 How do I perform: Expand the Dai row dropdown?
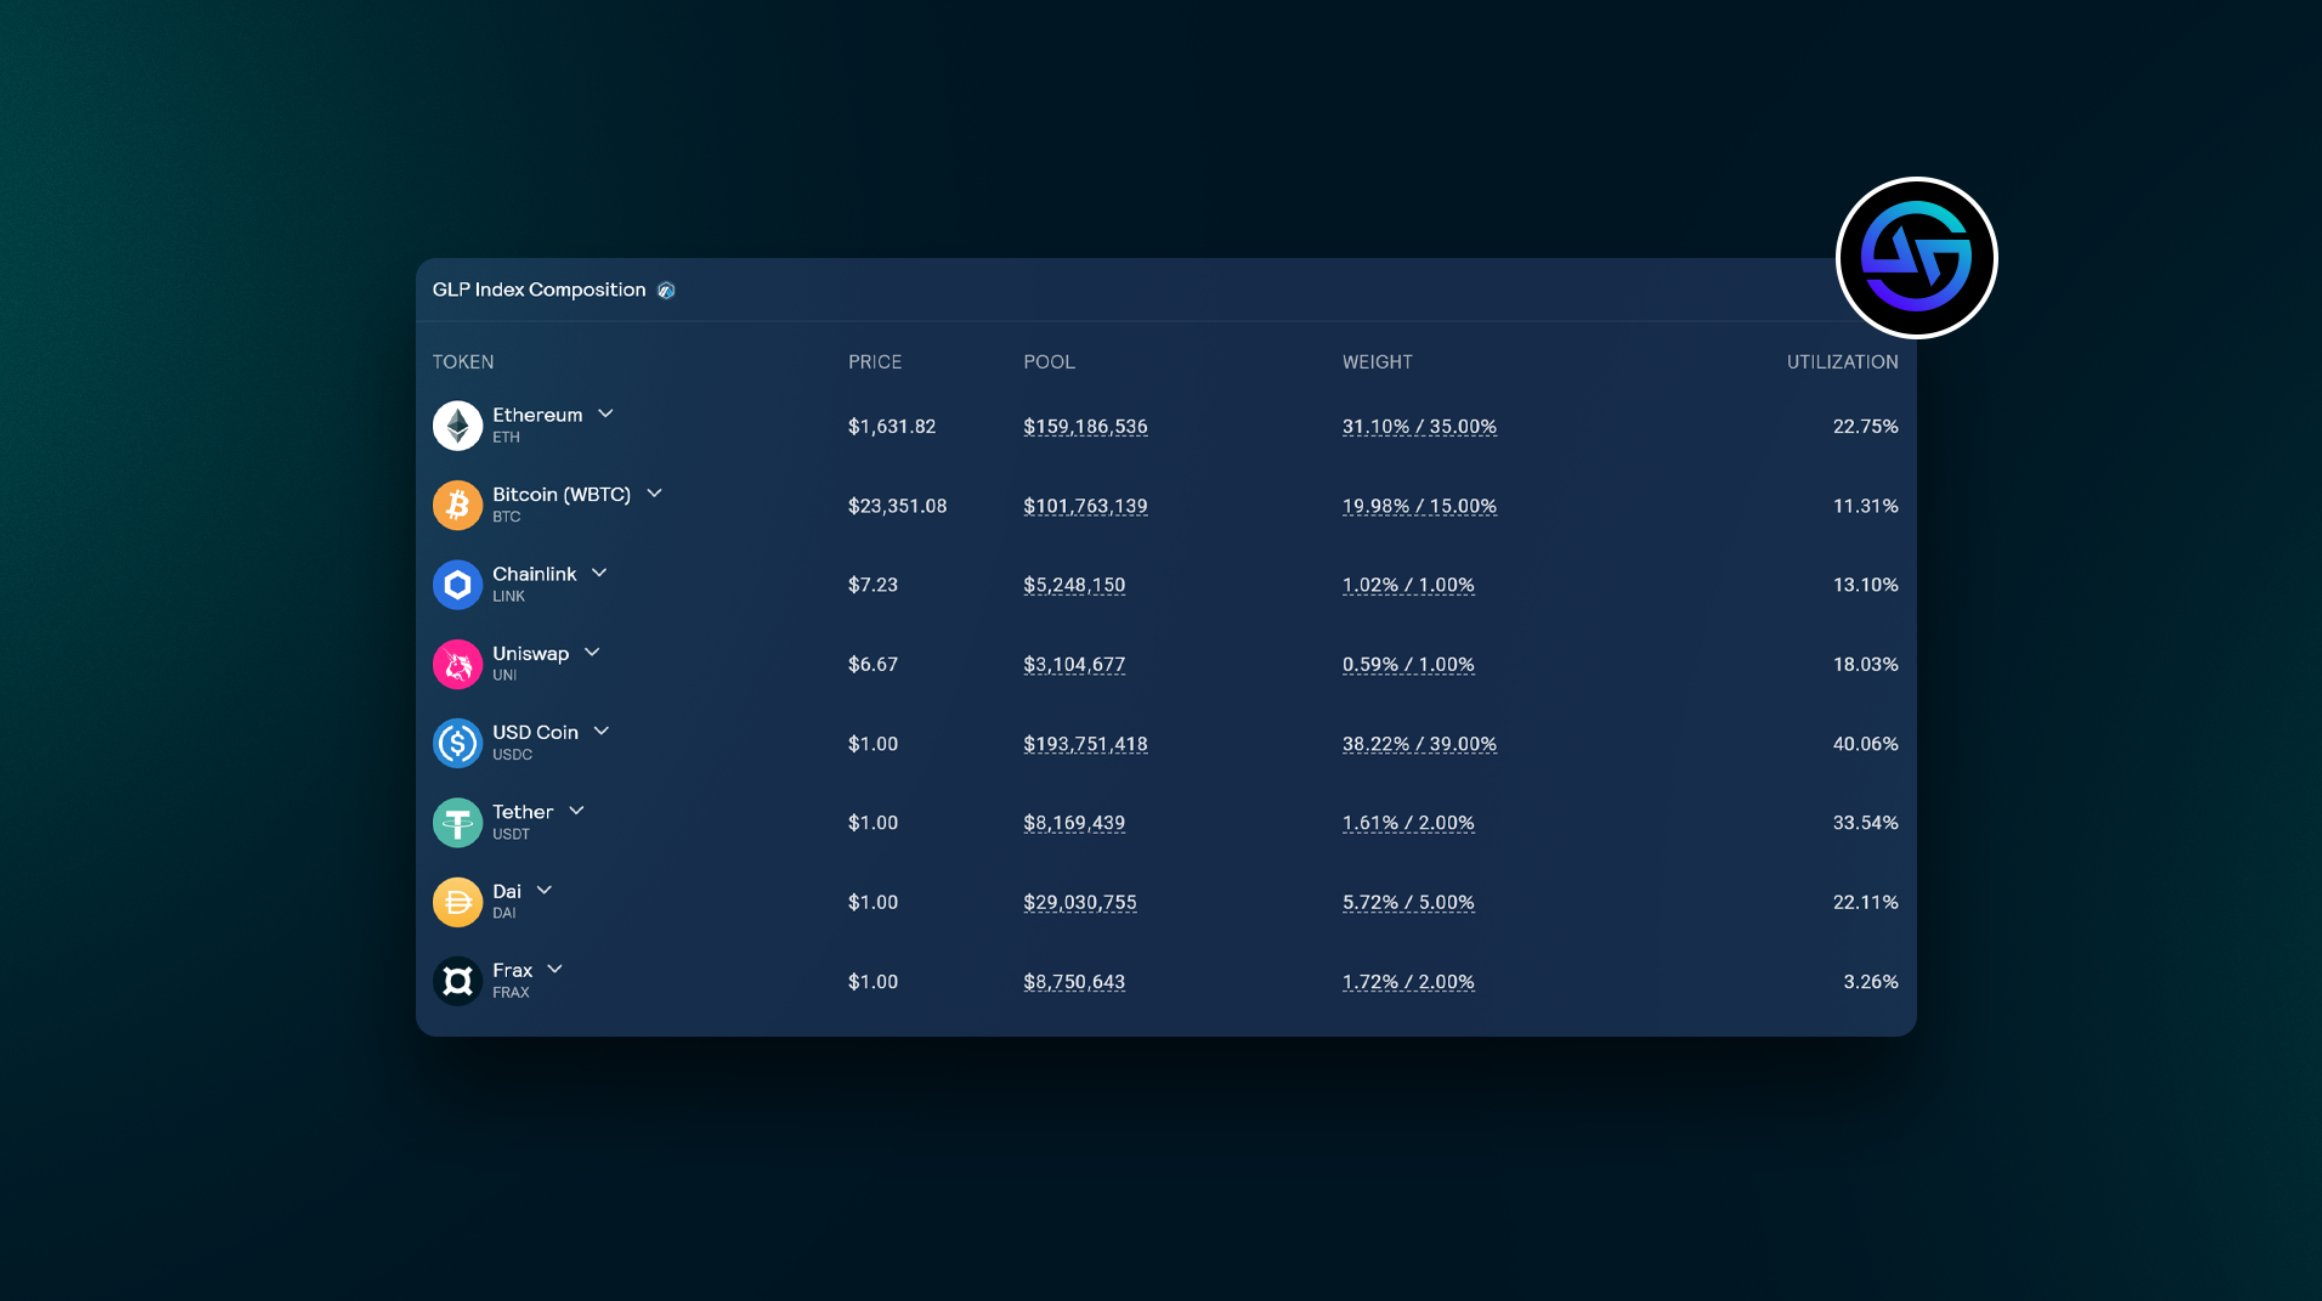point(545,889)
